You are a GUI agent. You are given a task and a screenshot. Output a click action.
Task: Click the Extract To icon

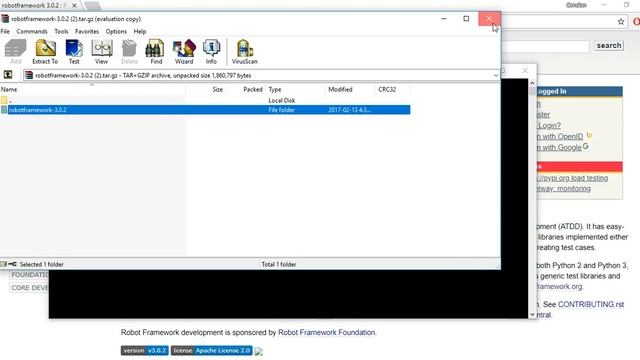(45, 52)
